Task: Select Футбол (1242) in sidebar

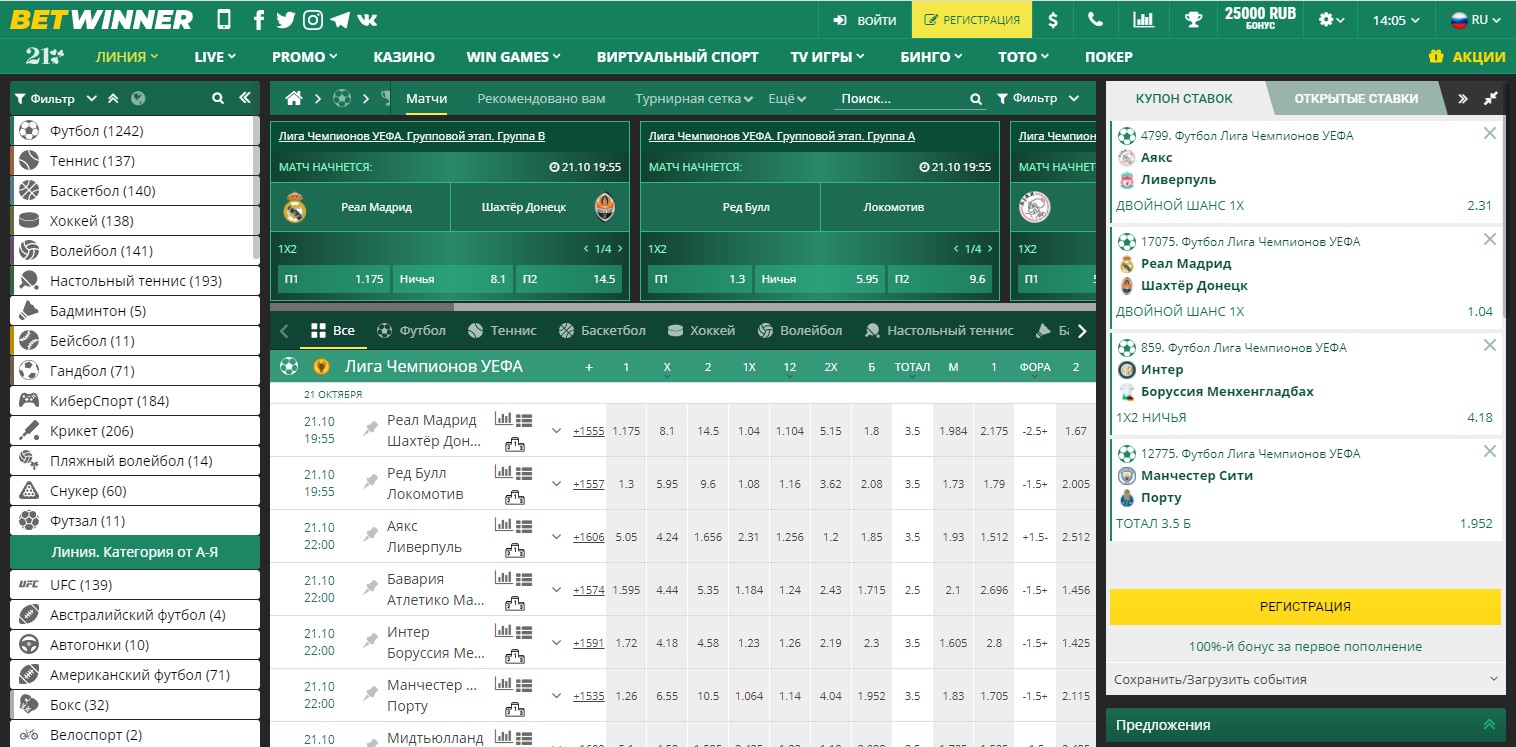Action: click(136, 130)
